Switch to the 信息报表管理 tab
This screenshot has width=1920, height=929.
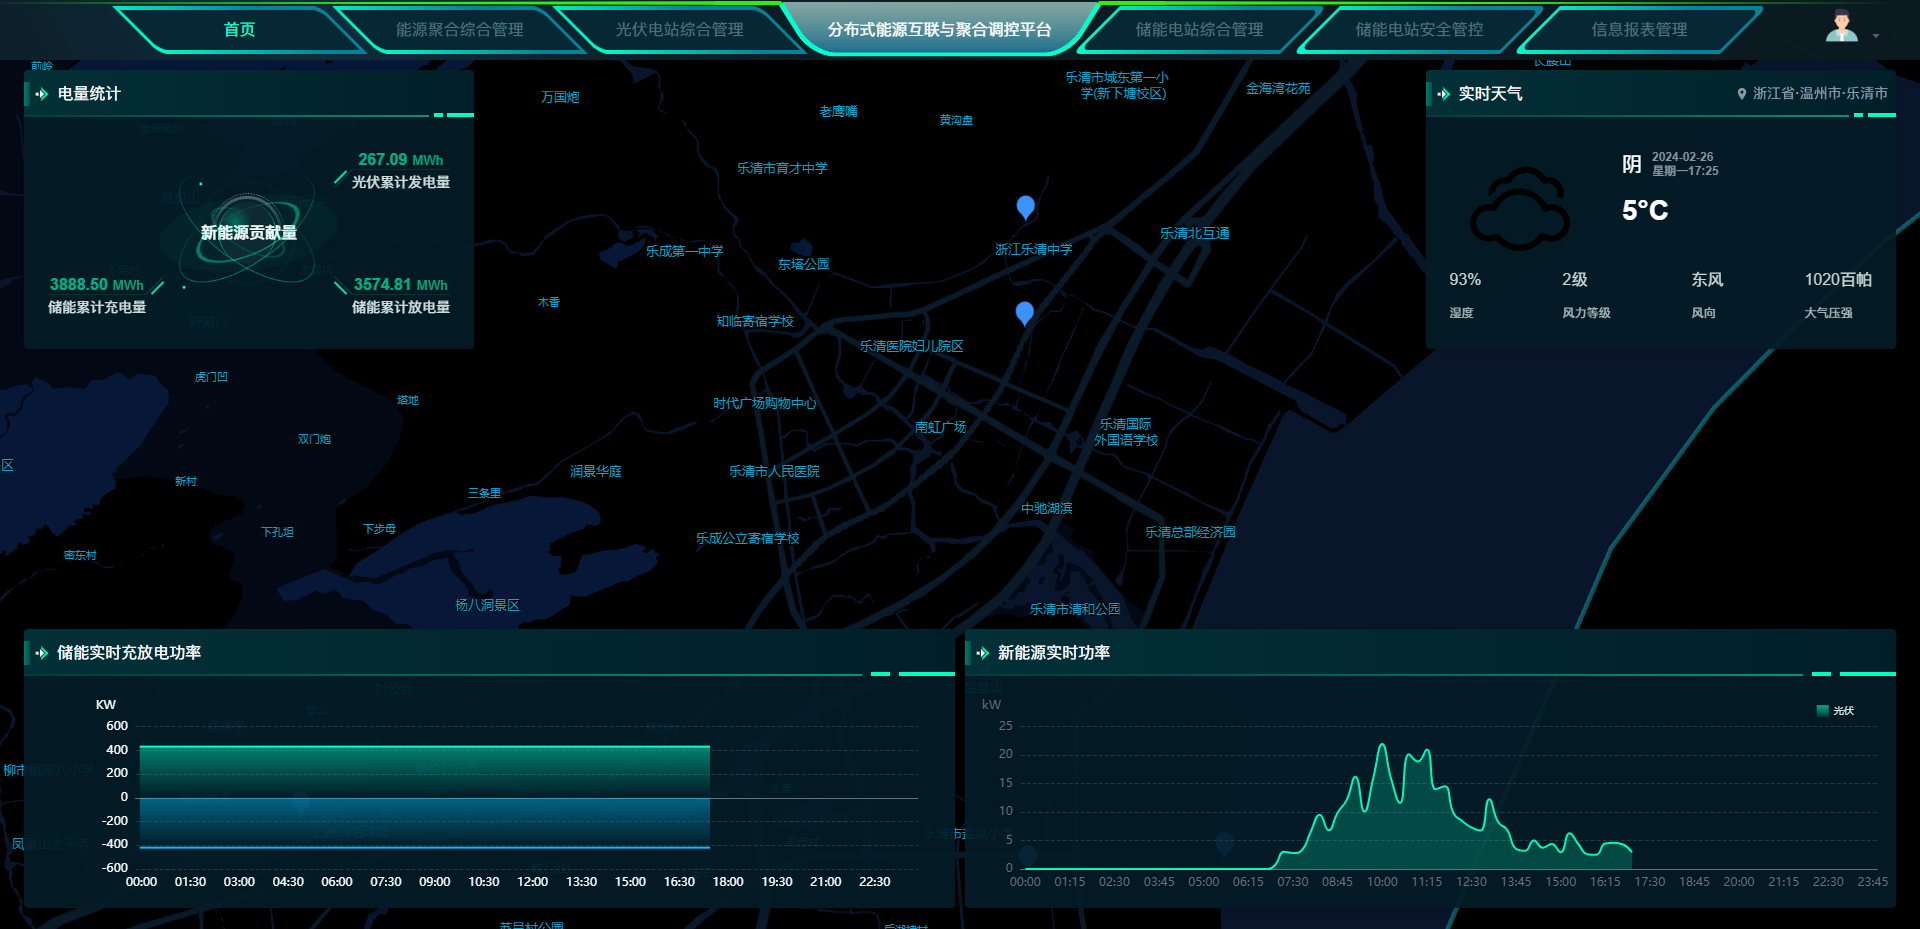1639,30
